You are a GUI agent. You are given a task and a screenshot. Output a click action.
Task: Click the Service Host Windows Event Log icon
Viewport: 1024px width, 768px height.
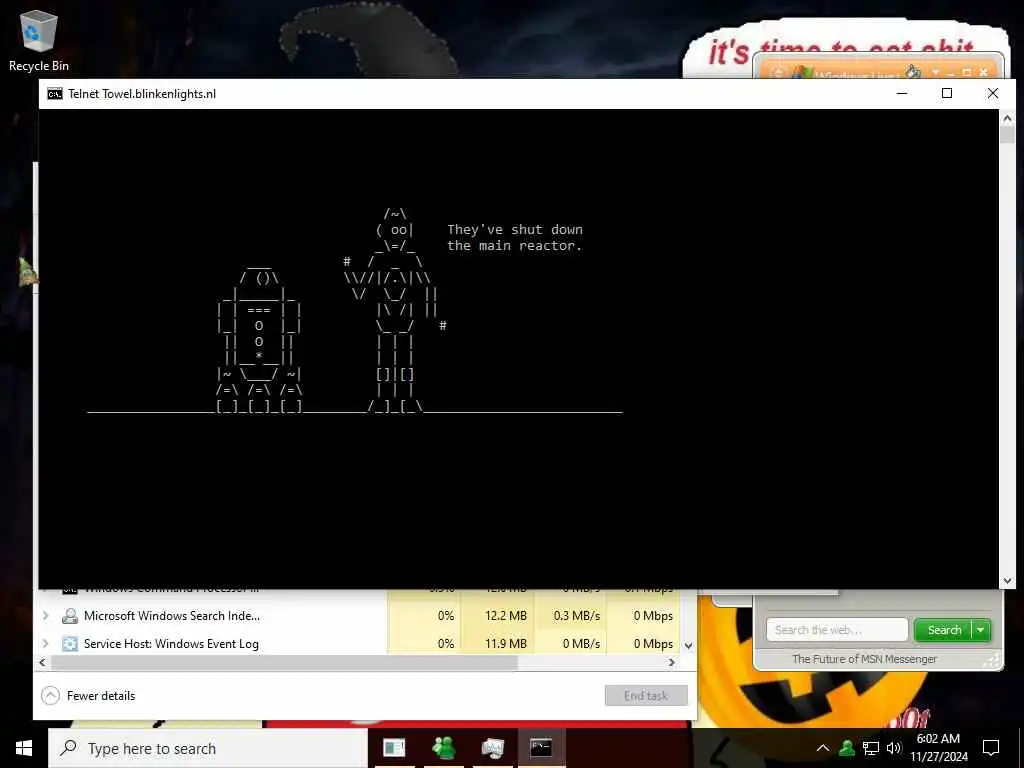click(70, 644)
